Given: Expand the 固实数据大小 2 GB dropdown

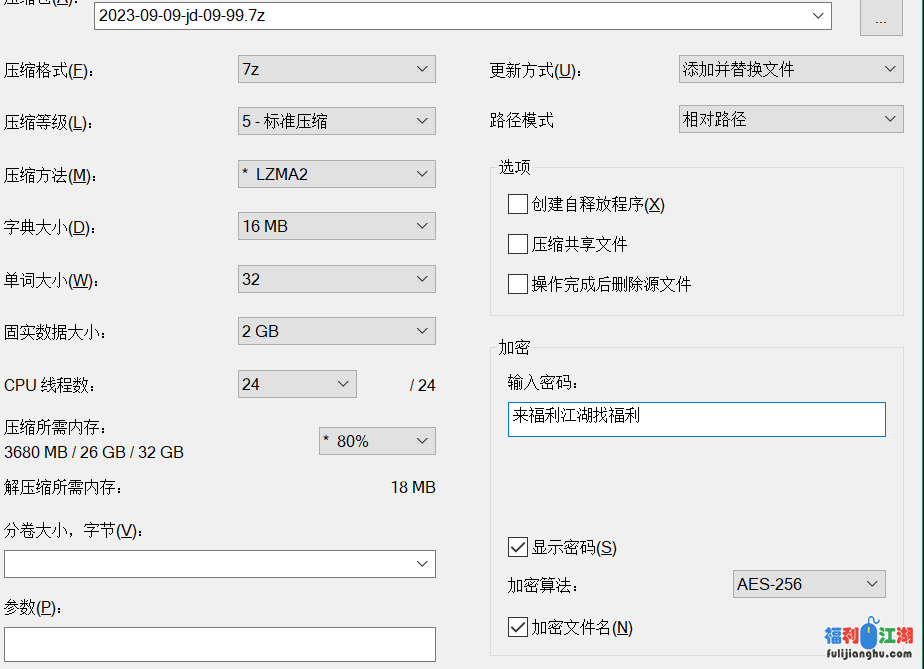Looking at the screenshot, I should point(337,331).
